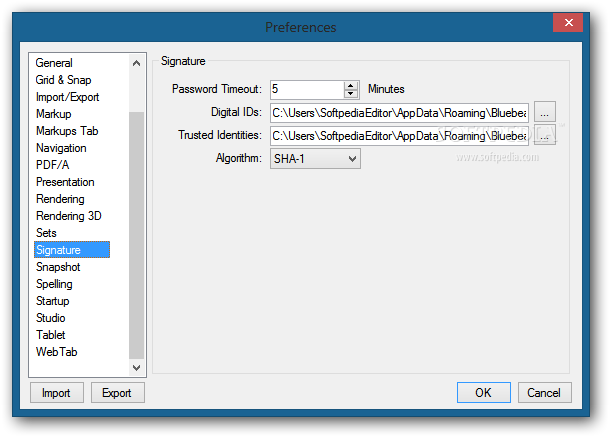The width and height of the screenshot is (610, 437).
Task: Select the Markup category
Action: coord(54,114)
